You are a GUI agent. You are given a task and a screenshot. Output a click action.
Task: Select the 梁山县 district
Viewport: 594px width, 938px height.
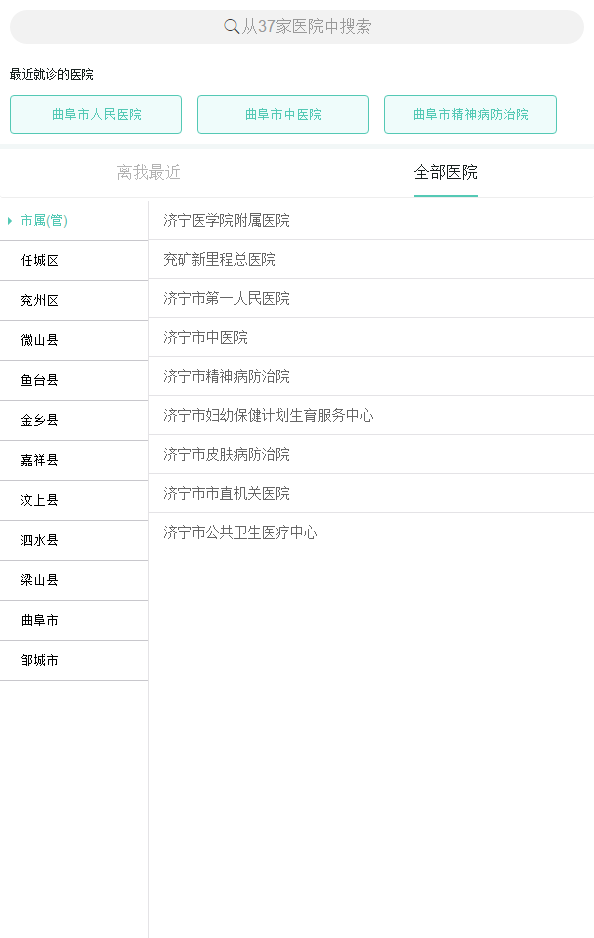click(x=74, y=580)
